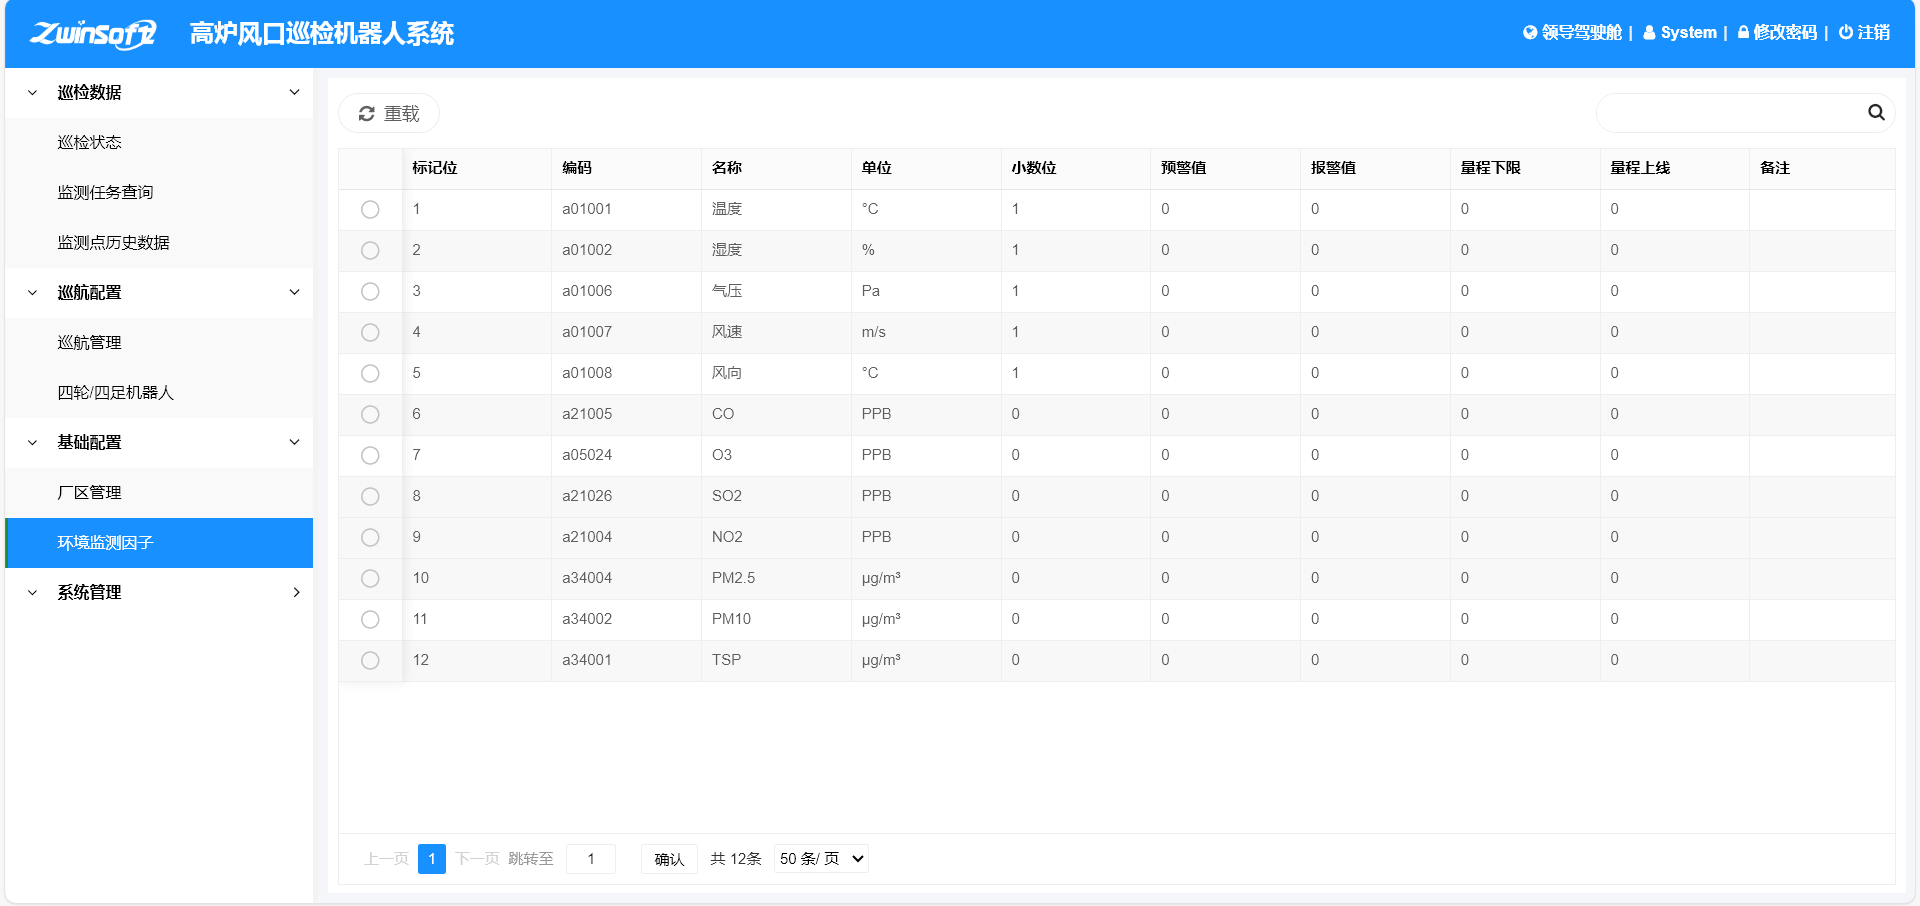Click the 高炉风口巡检机器人系统 title
Screen dimensions: 1920x906
click(x=322, y=34)
